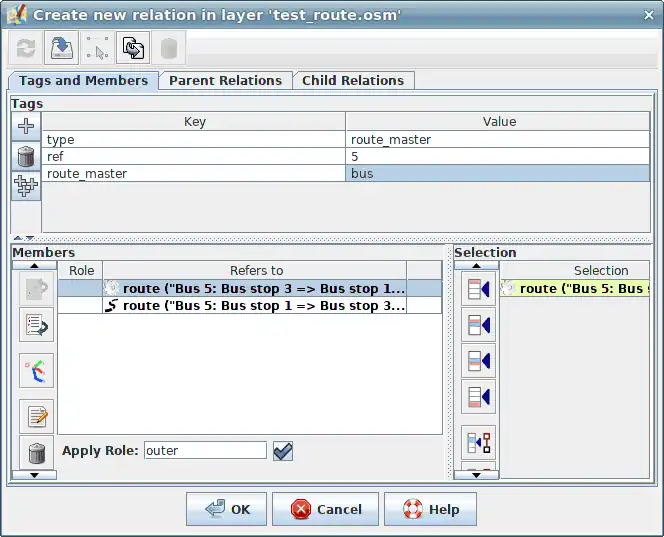This screenshot has height=537, width=664.
Task: Apply the role with checkmark button
Action: point(283,451)
